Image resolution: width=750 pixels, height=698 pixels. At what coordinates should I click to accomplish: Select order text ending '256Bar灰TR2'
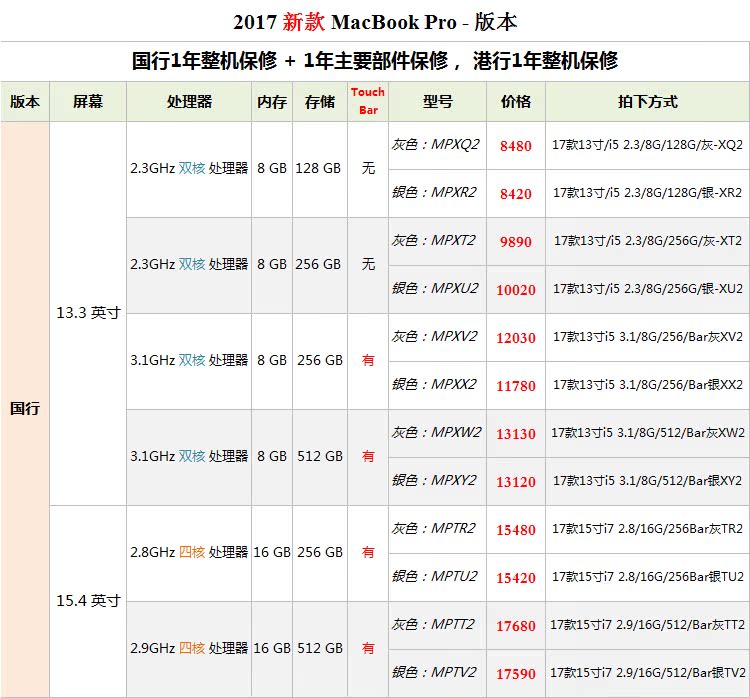coord(648,528)
